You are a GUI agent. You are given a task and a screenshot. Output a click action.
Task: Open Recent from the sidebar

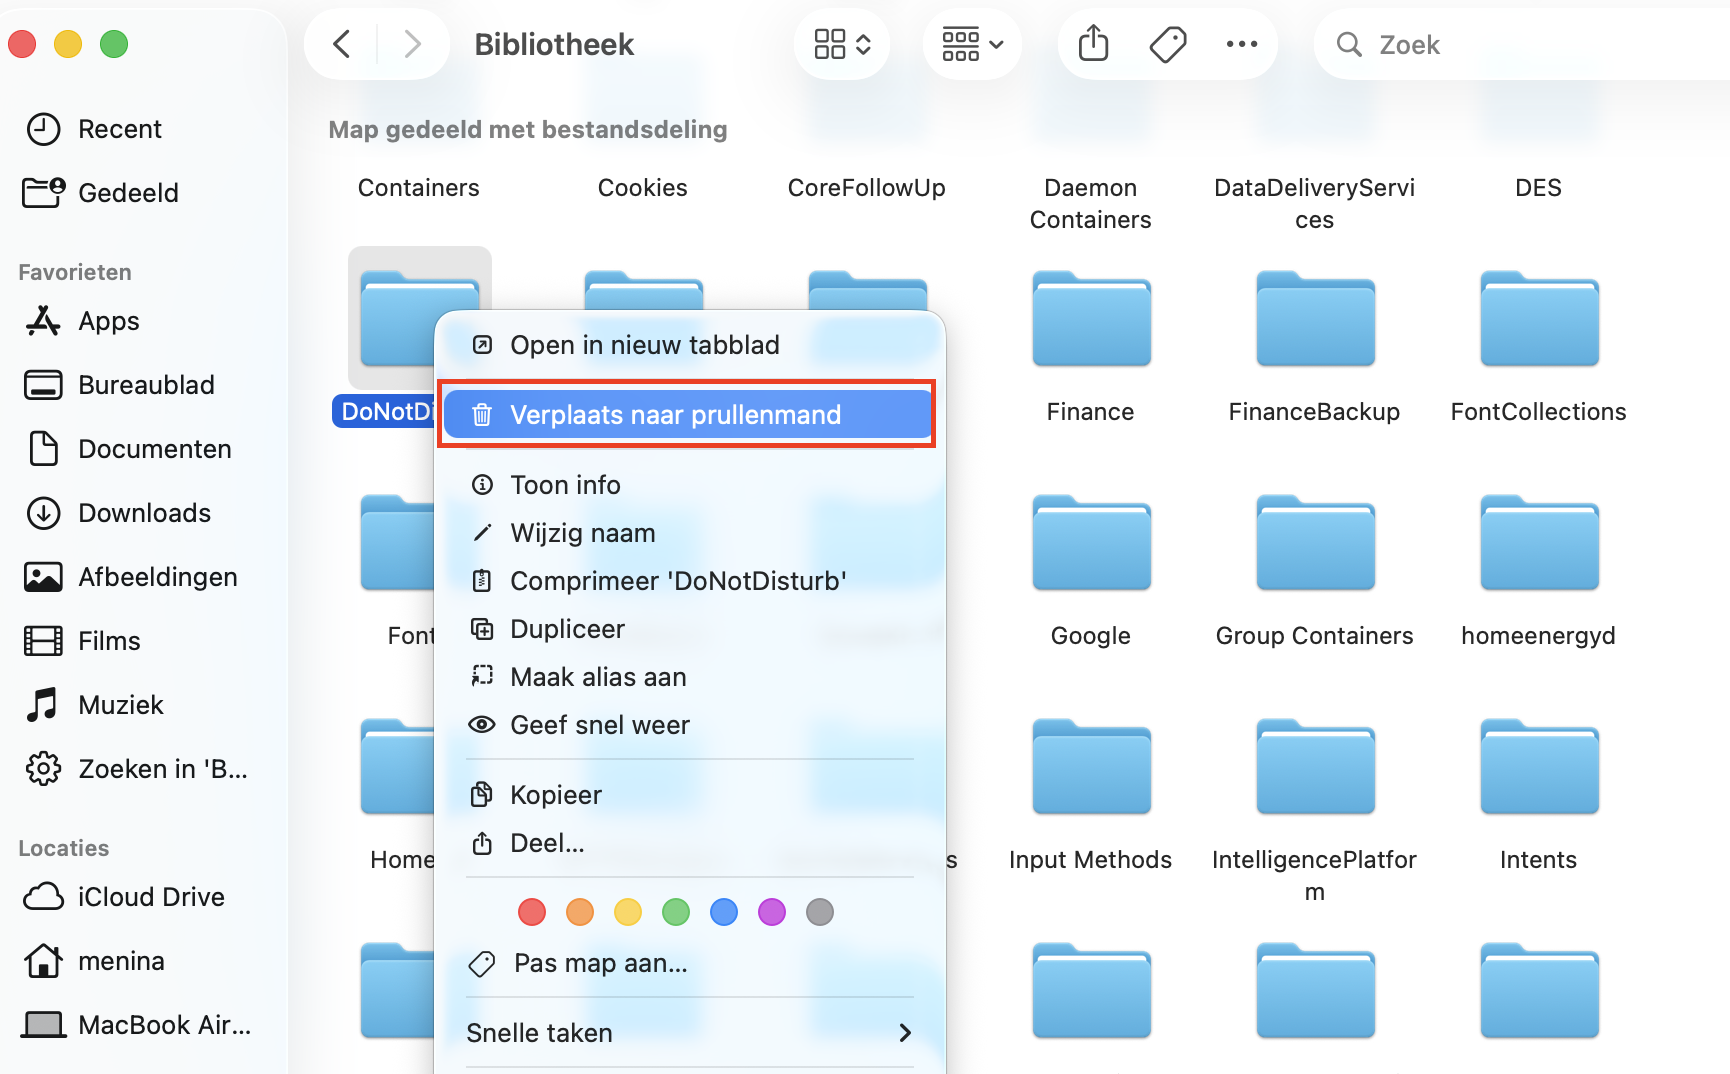coord(120,128)
